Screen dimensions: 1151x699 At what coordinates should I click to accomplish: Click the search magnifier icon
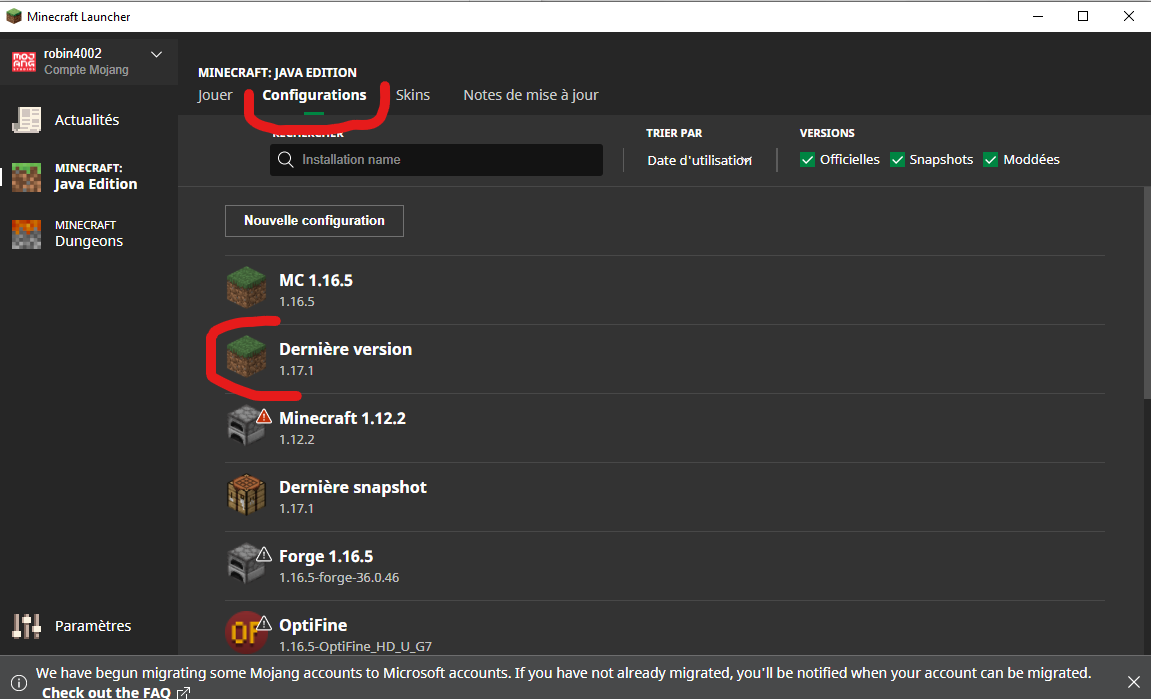click(x=286, y=159)
